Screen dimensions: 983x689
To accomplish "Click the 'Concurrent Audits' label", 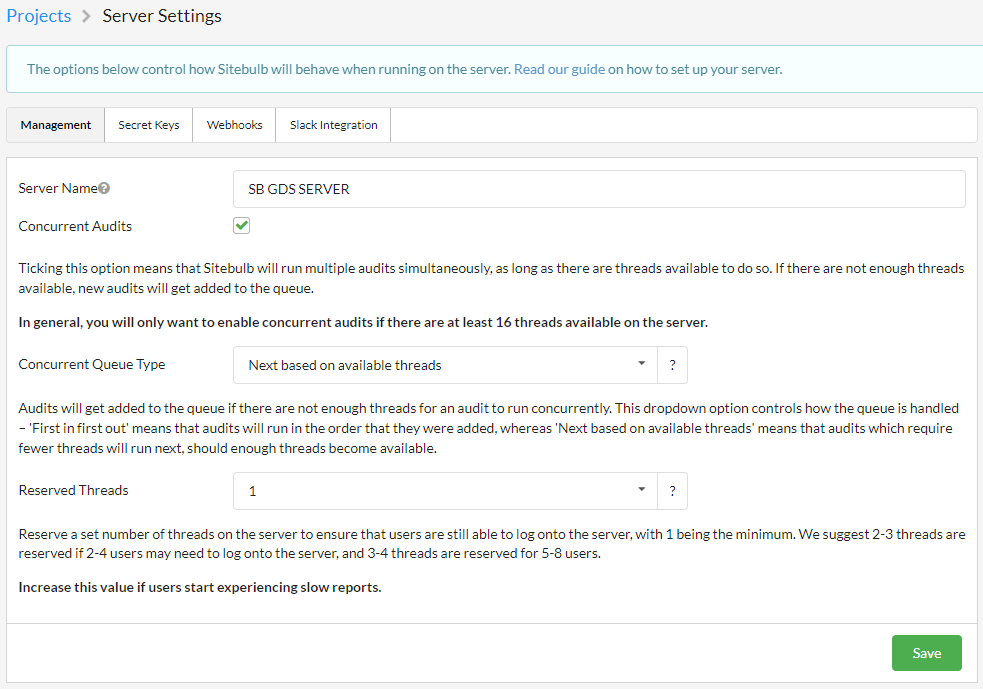I will coord(75,226).
